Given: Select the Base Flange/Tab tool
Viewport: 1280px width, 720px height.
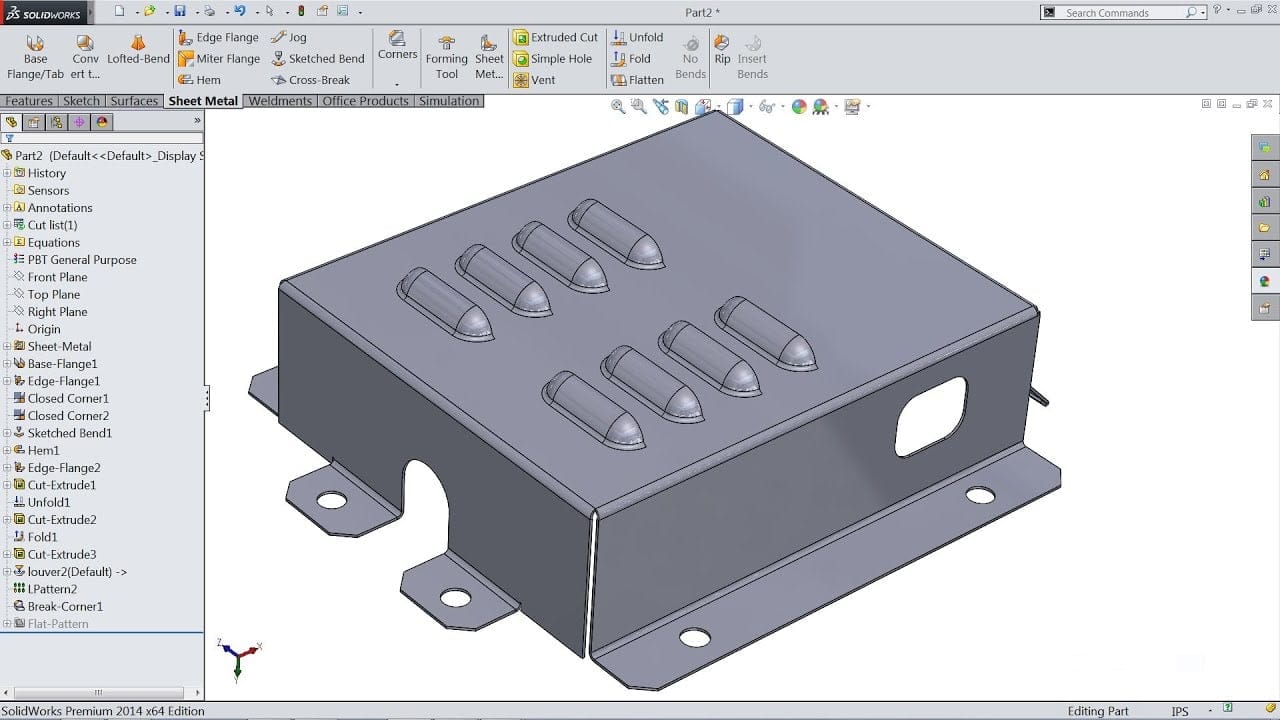Looking at the screenshot, I should point(35,57).
